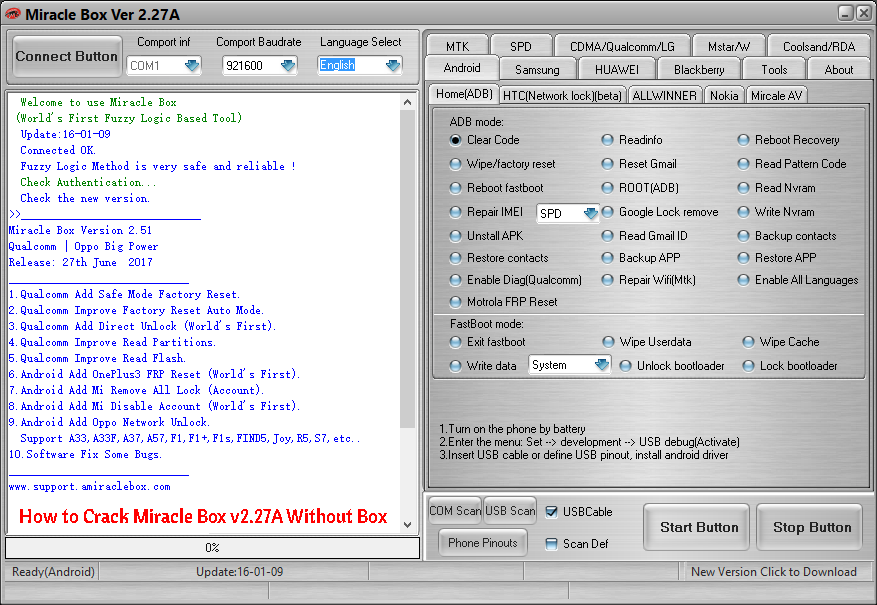This screenshot has height=605, width=877.
Task: Select Unstall APK option
Action: pos(455,236)
